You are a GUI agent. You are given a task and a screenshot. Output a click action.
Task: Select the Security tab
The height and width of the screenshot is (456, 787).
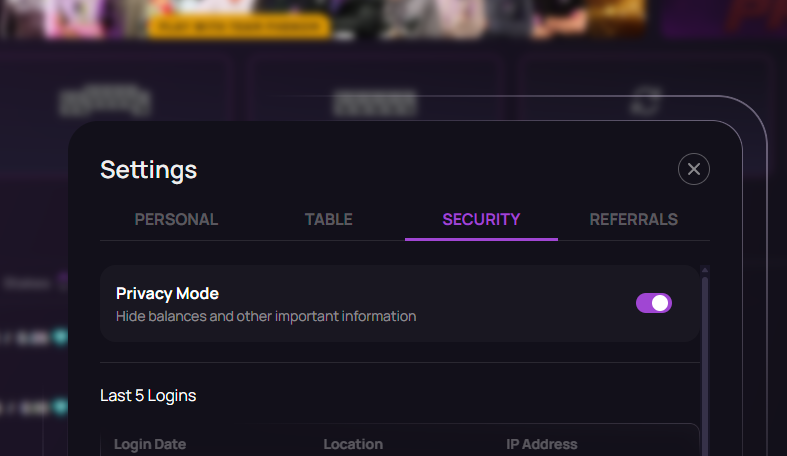[481, 219]
